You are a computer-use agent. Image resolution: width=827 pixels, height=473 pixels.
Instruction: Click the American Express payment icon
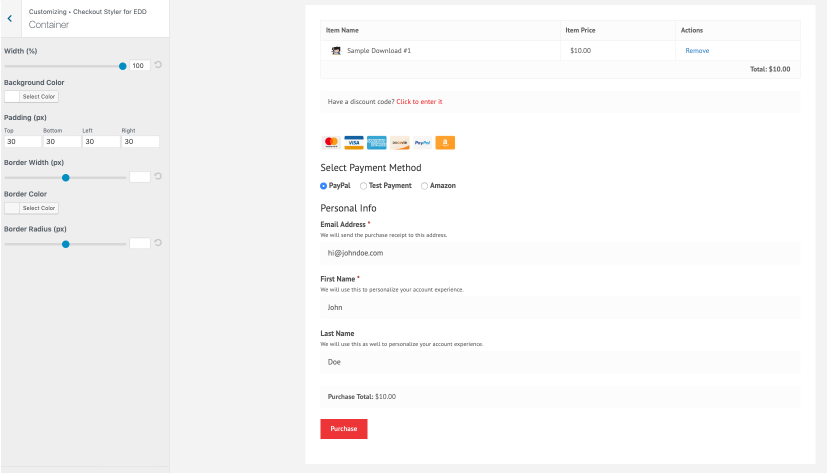[377, 142]
